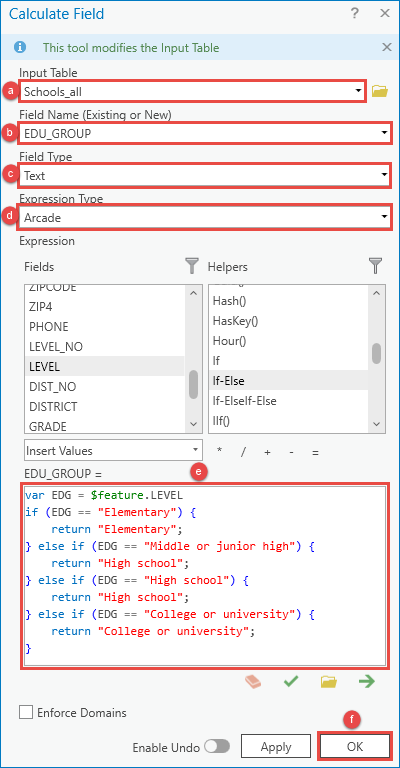Click the Helpers list scrollbar thumb
The image size is (400, 768).
[376, 353]
